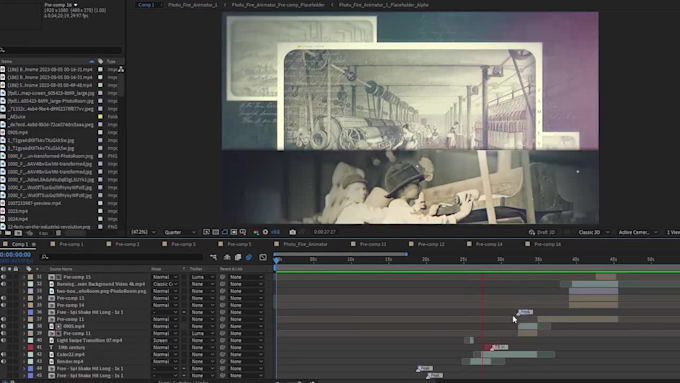Click the parent pick whip of Pre-comp 15
The height and width of the screenshot is (383, 680).
click(x=222, y=277)
